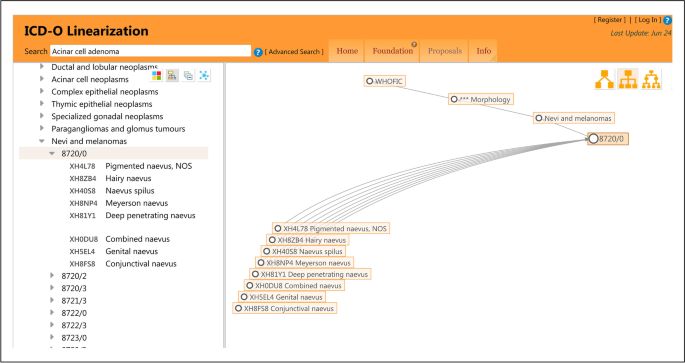The image size is (685, 363).
Task: Click the ICD-O Linearization title
Action: pyautogui.click(x=86, y=31)
